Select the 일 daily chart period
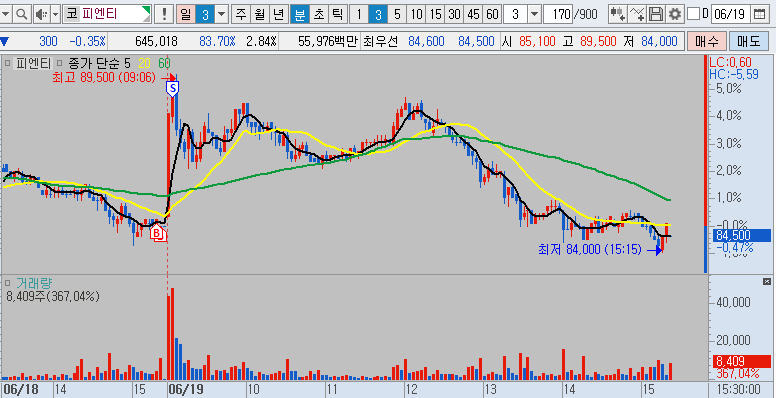 [186, 14]
